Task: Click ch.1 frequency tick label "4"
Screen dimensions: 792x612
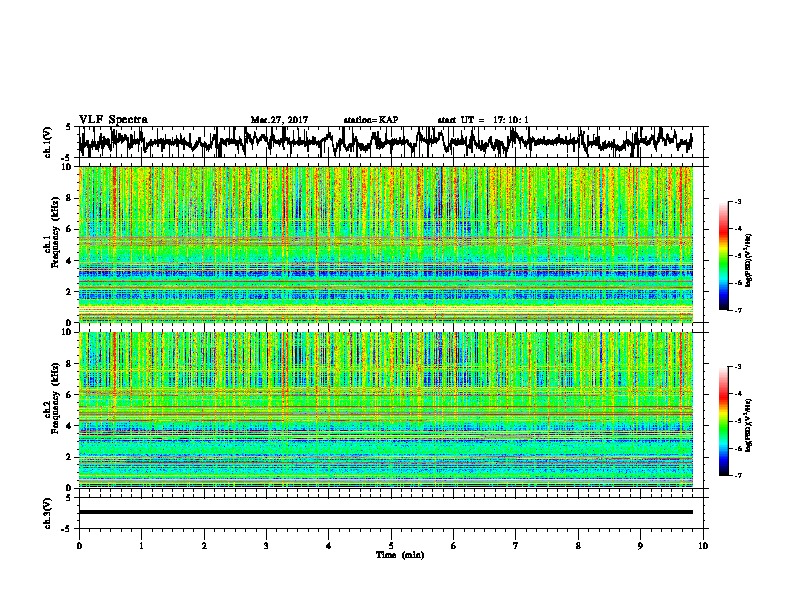Action: coord(69,261)
